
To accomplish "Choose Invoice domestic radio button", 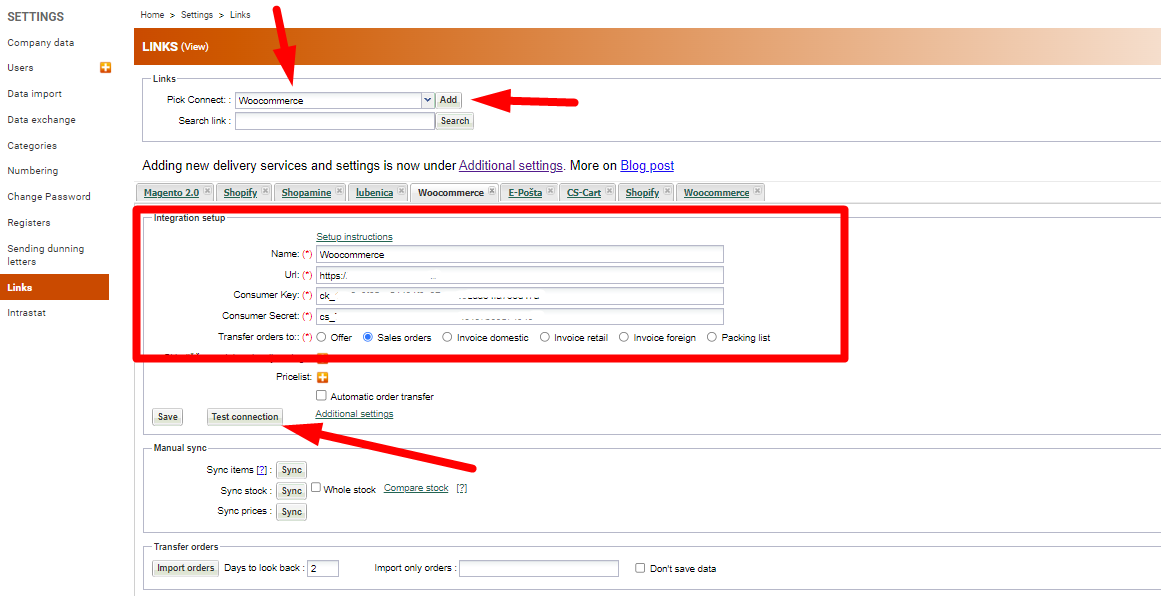I will [x=447, y=337].
